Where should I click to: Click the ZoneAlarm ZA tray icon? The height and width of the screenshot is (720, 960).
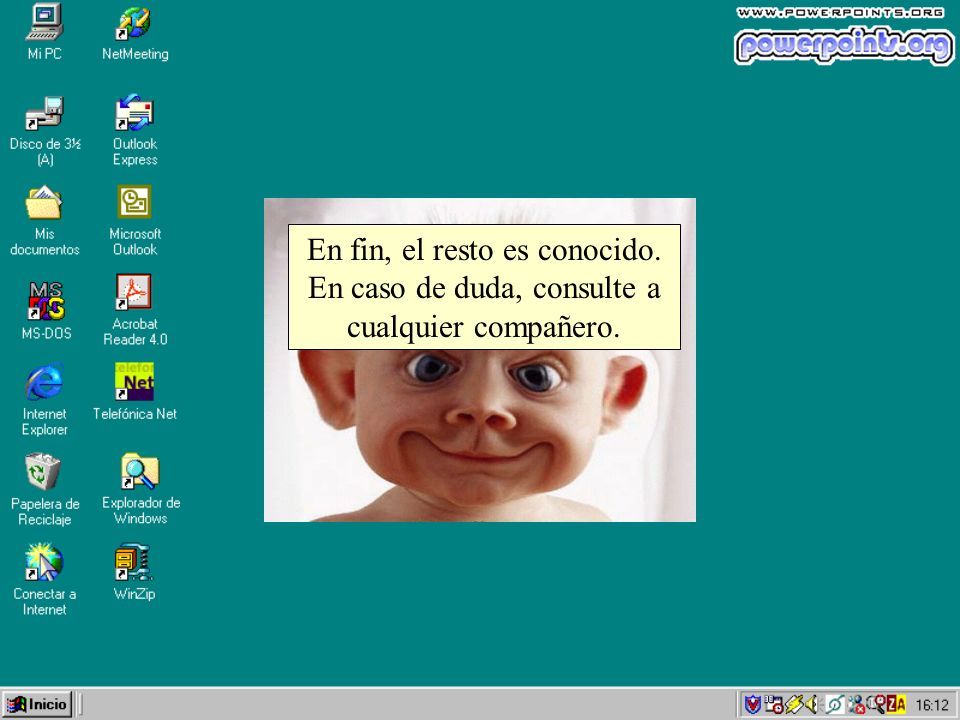point(896,705)
